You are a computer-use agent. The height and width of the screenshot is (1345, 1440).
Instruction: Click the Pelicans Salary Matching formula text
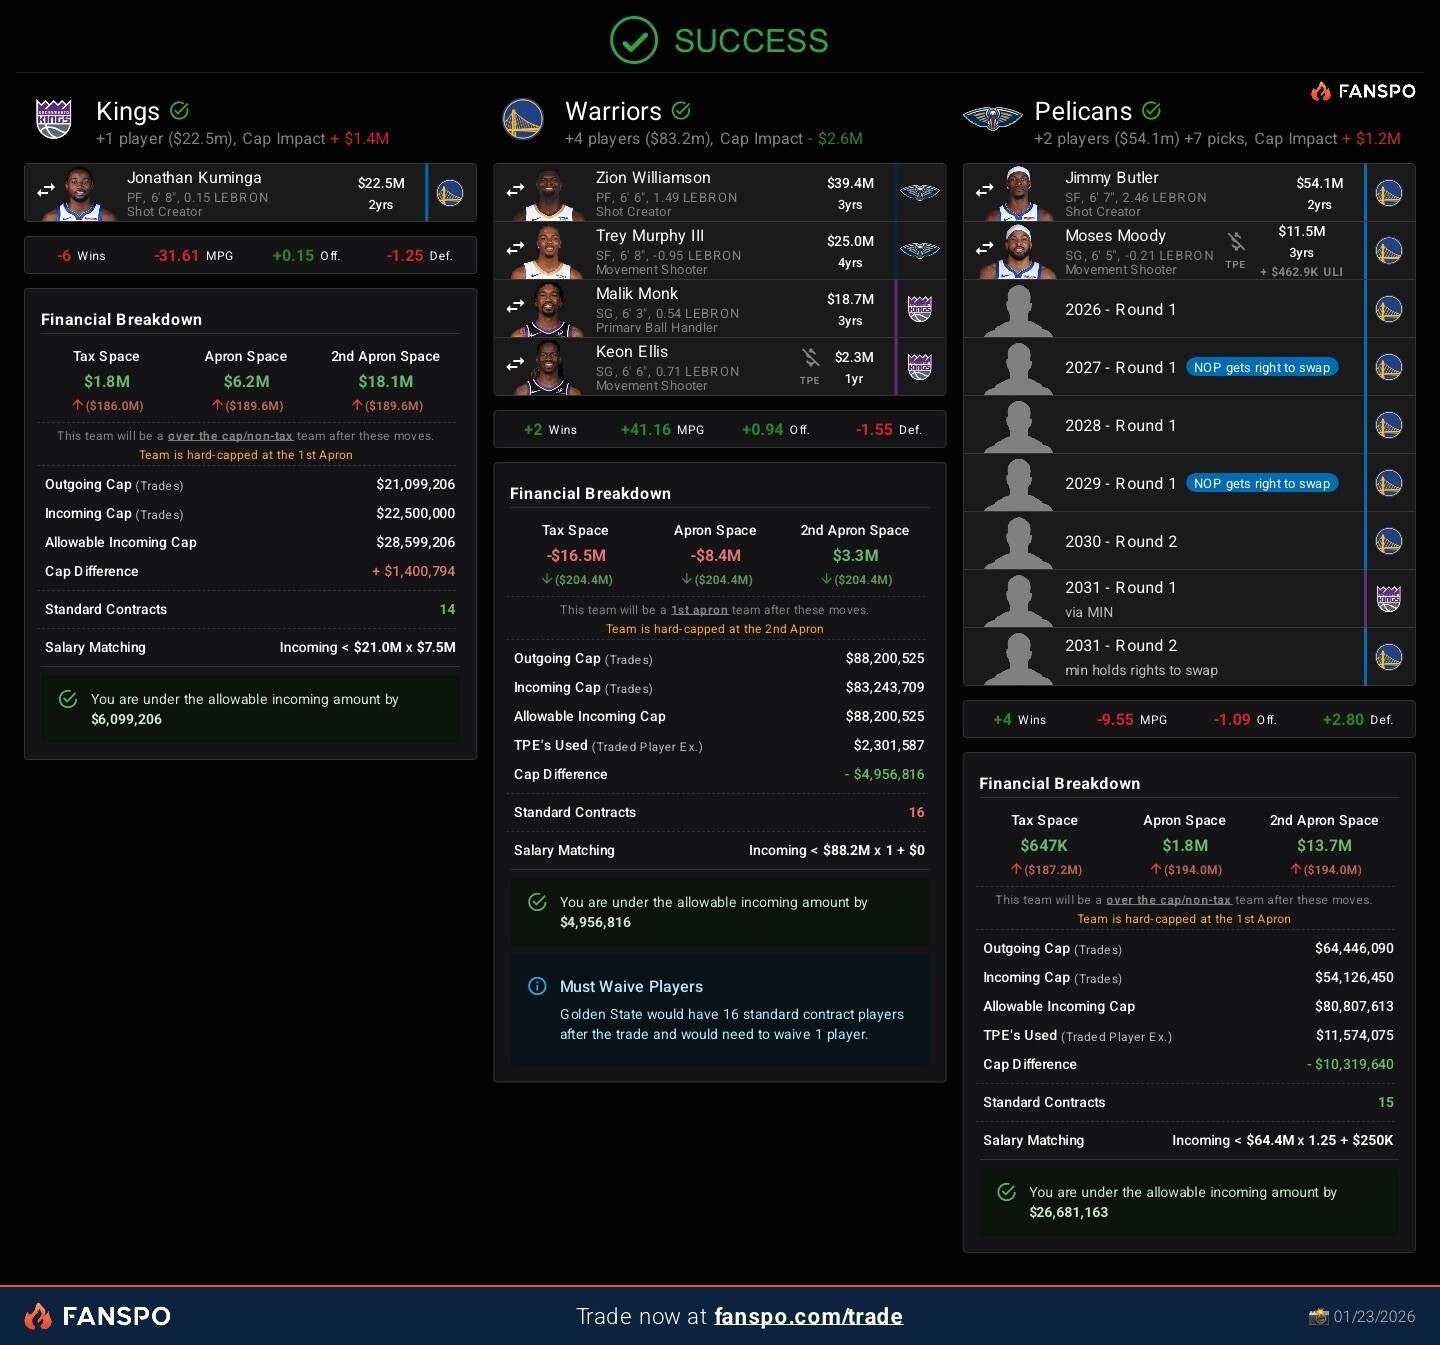[x=1282, y=1140]
